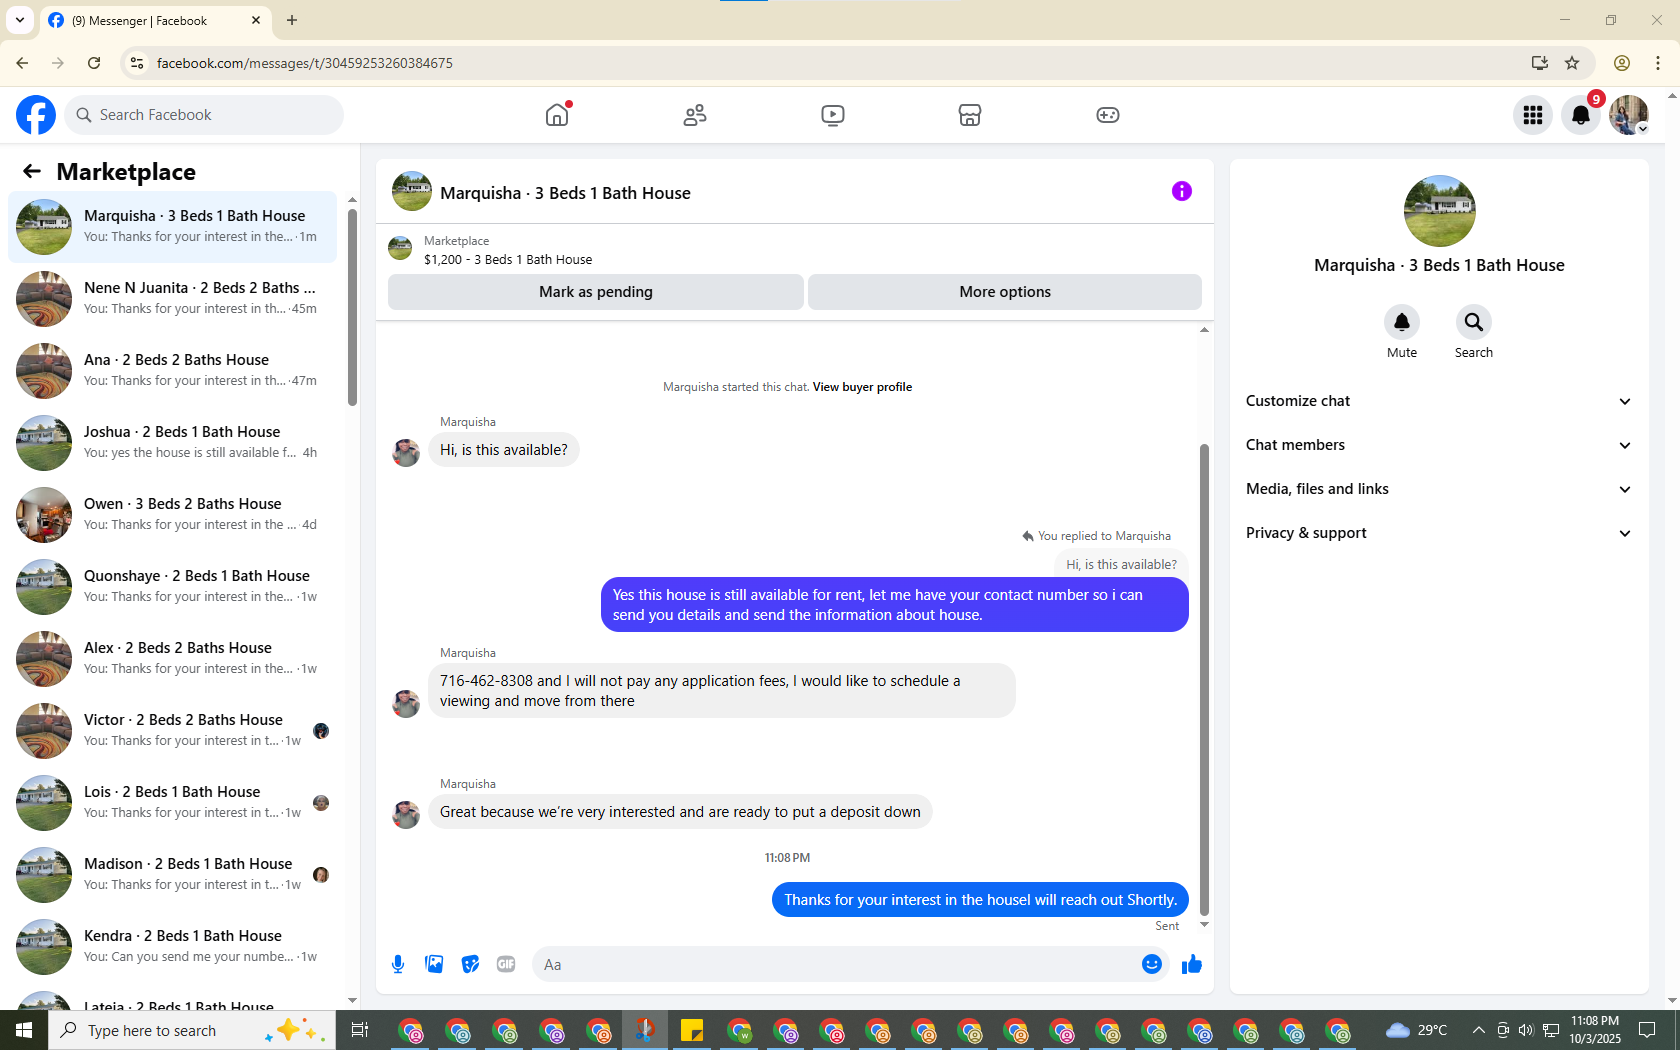This screenshot has width=1680, height=1050.
Task: Open a new browser tab
Action: pyautogui.click(x=292, y=20)
